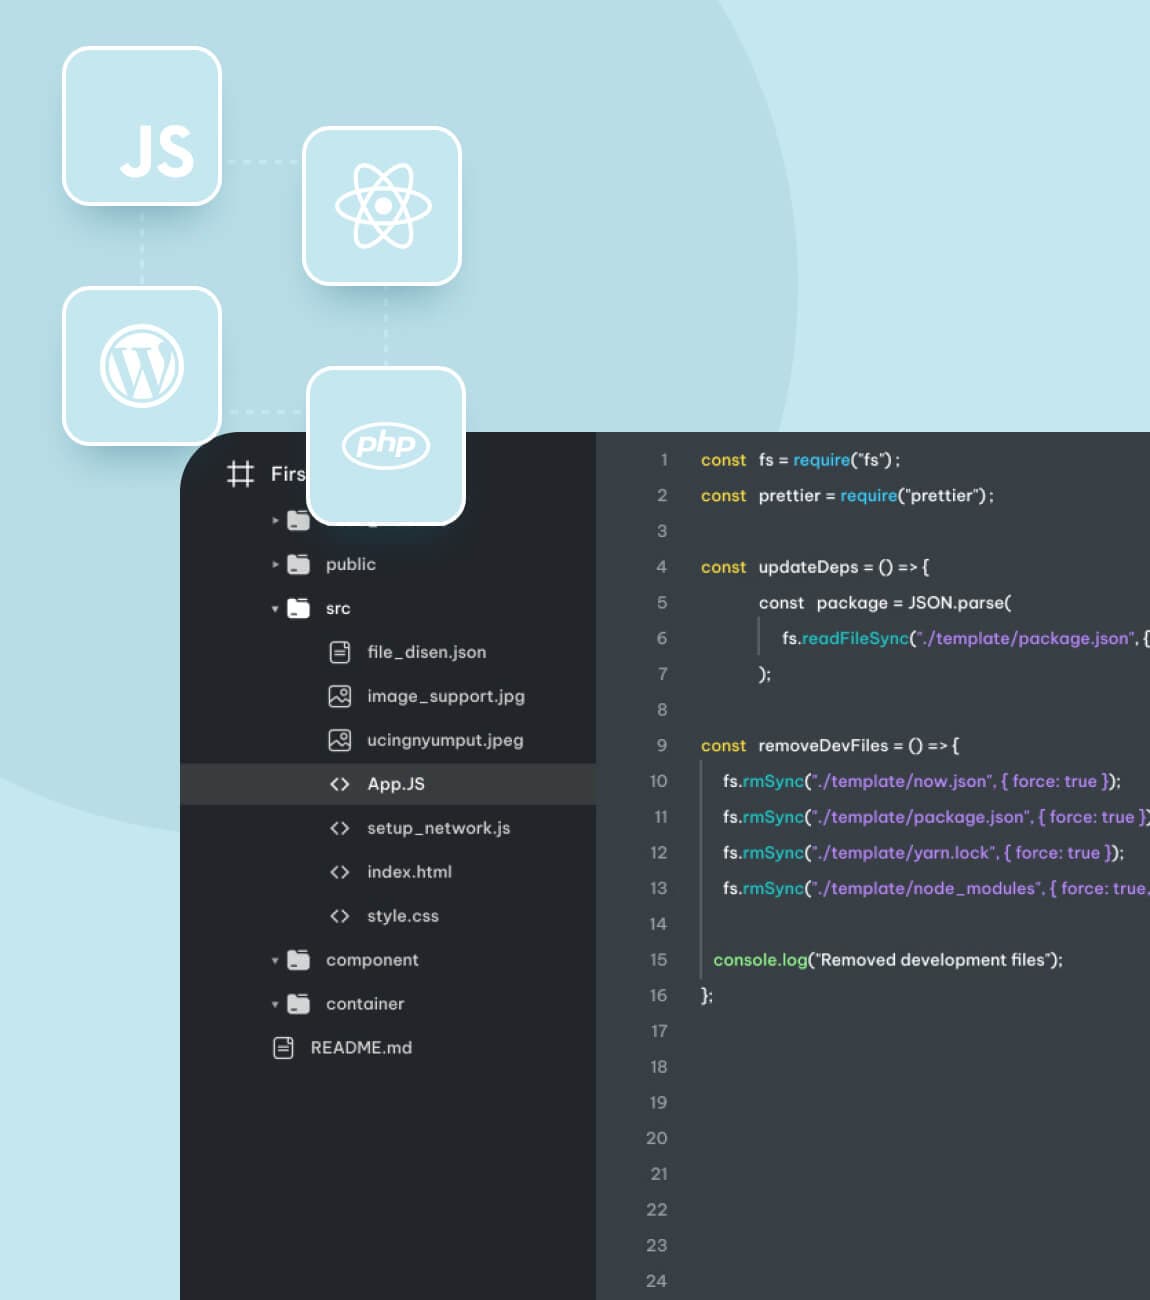The width and height of the screenshot is (1150, 1300).
Task: Select the container folder label
Action: pyautogui.click(x=365, y=1004)
